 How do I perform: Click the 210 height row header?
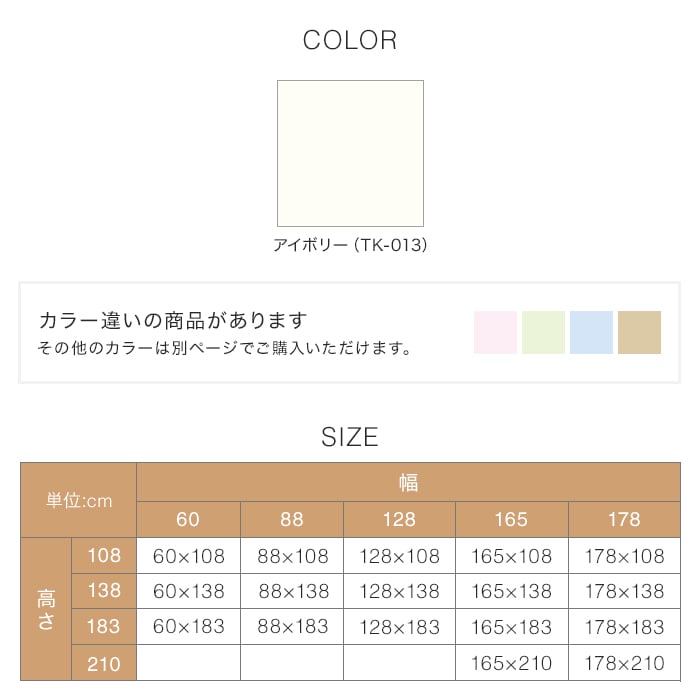pyautogui.click(x=104, y=663)
